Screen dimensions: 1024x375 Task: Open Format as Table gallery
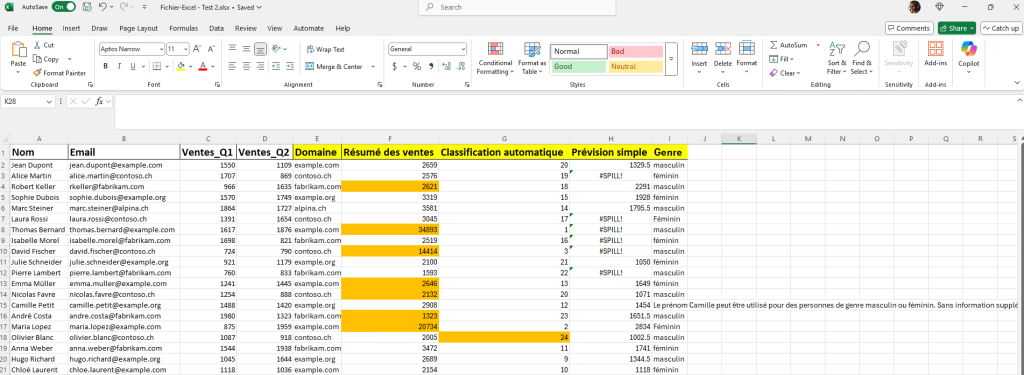[532, 59]
